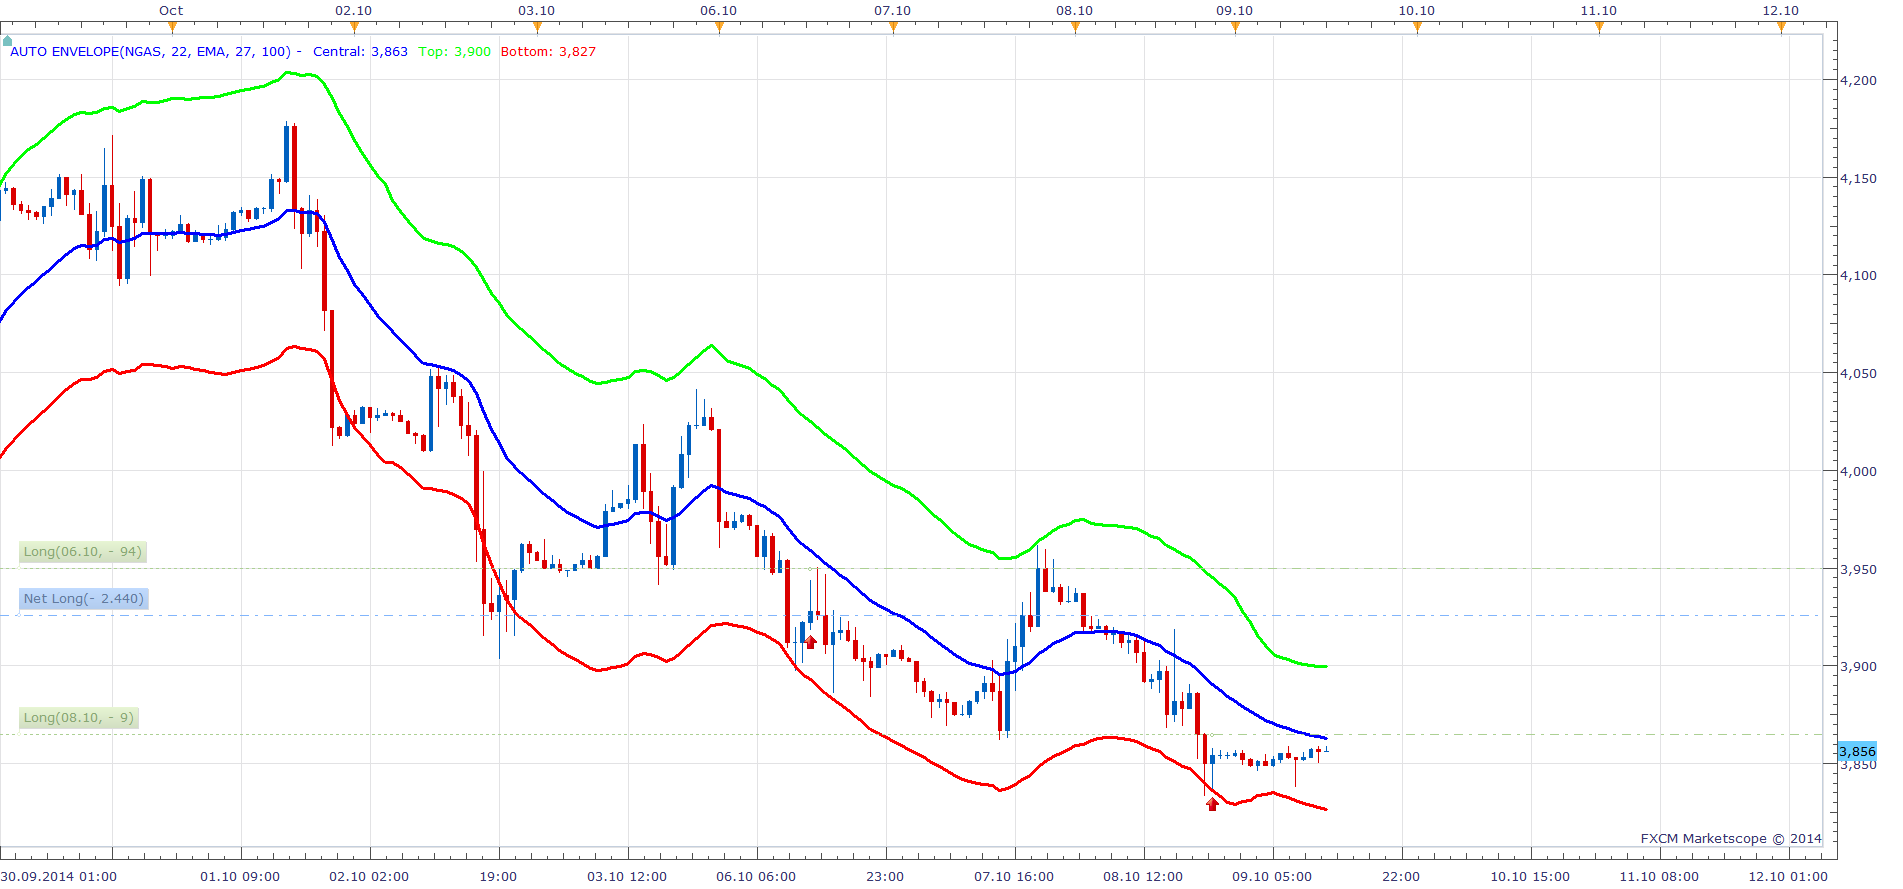The width and height of the screenshot is (1903, 889).
Task: Click the orange 11.10 date marker triangle
Action: 1599,27
